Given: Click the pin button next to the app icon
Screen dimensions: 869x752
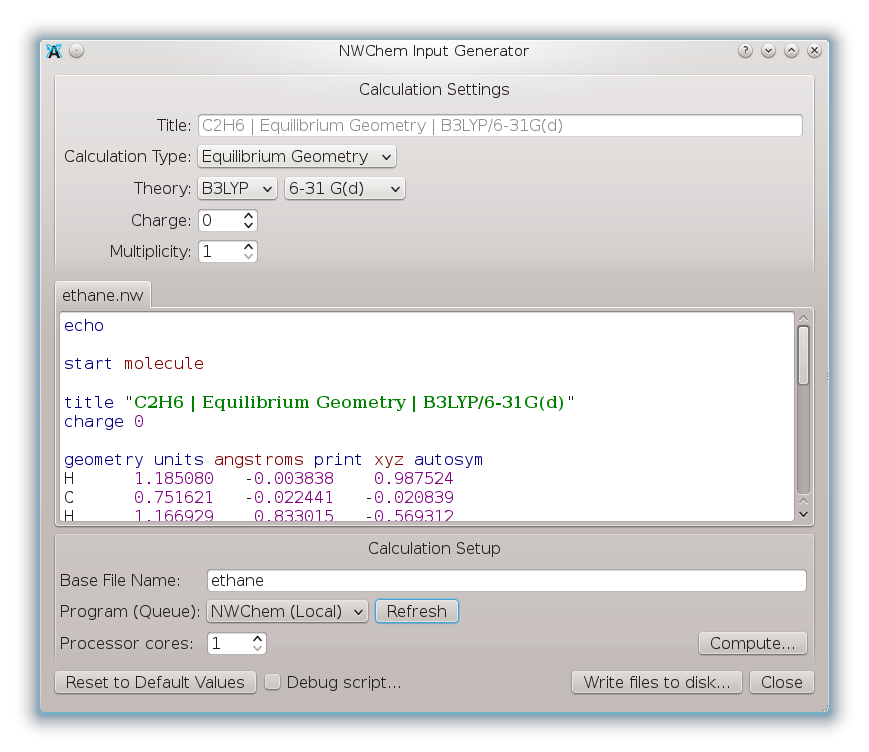Looking at the screenshot, I should coord(76,51).
